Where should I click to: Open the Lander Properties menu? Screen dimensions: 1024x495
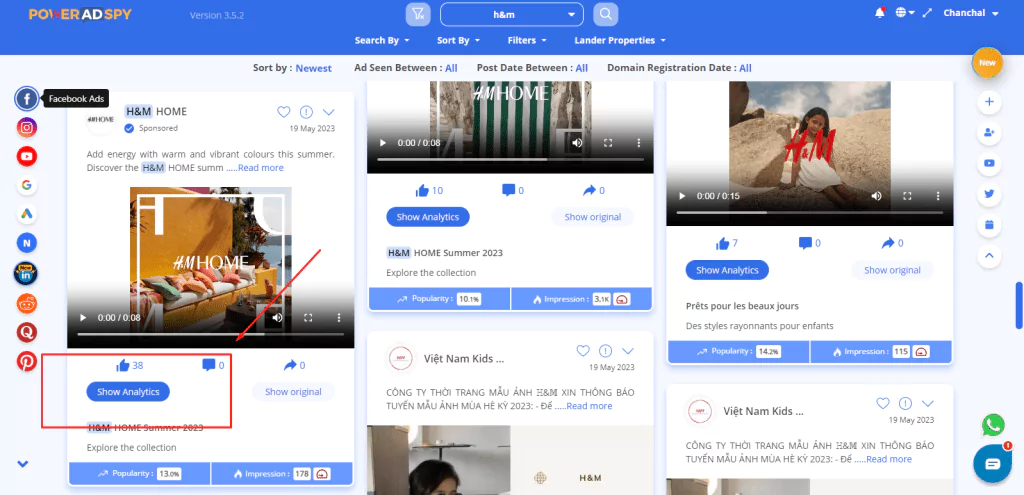point(620,40)
